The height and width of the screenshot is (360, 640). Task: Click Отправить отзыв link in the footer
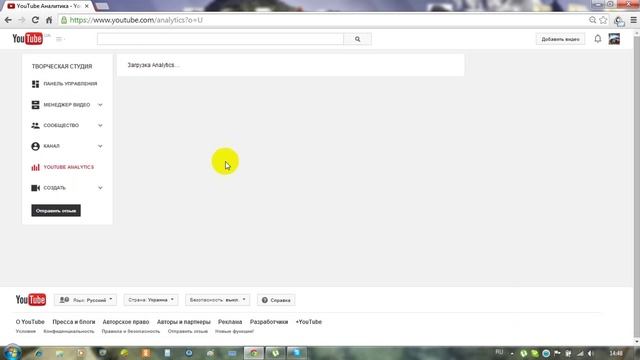click(188, 331)
